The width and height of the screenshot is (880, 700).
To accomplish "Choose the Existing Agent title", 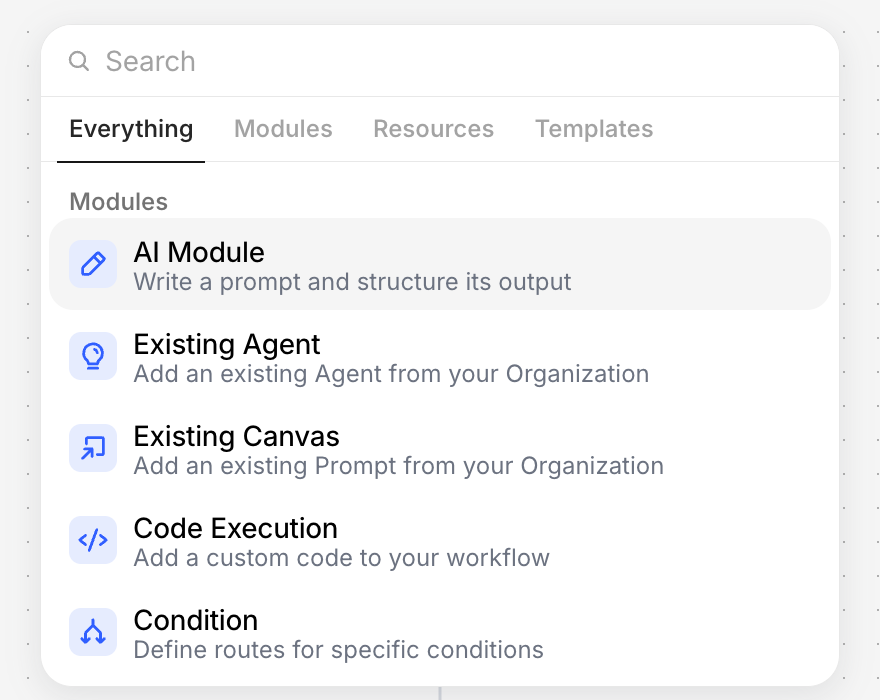I will [227, 345].
